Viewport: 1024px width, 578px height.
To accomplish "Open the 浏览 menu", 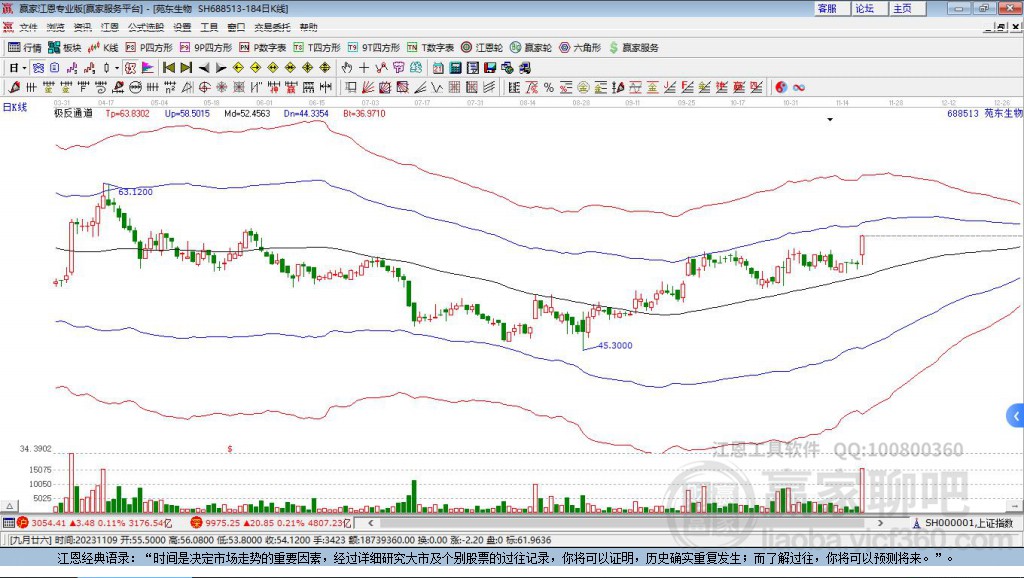I will (56, 27).
